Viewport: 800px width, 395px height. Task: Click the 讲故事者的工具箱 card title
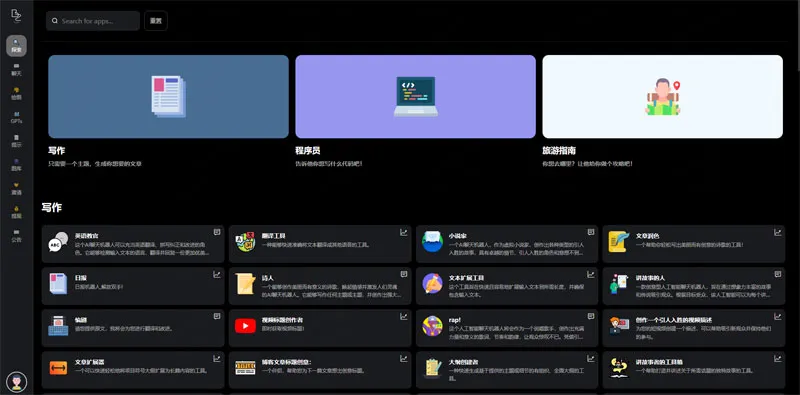[x=659, y=362]
